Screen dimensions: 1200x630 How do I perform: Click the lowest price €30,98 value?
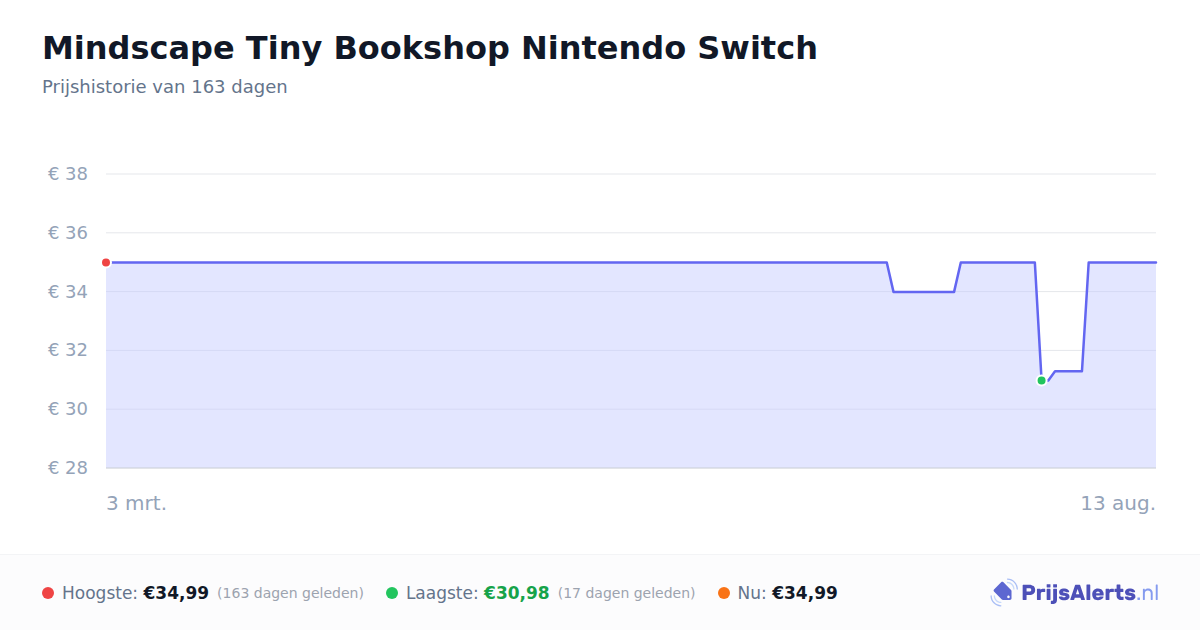pos(517,593)
